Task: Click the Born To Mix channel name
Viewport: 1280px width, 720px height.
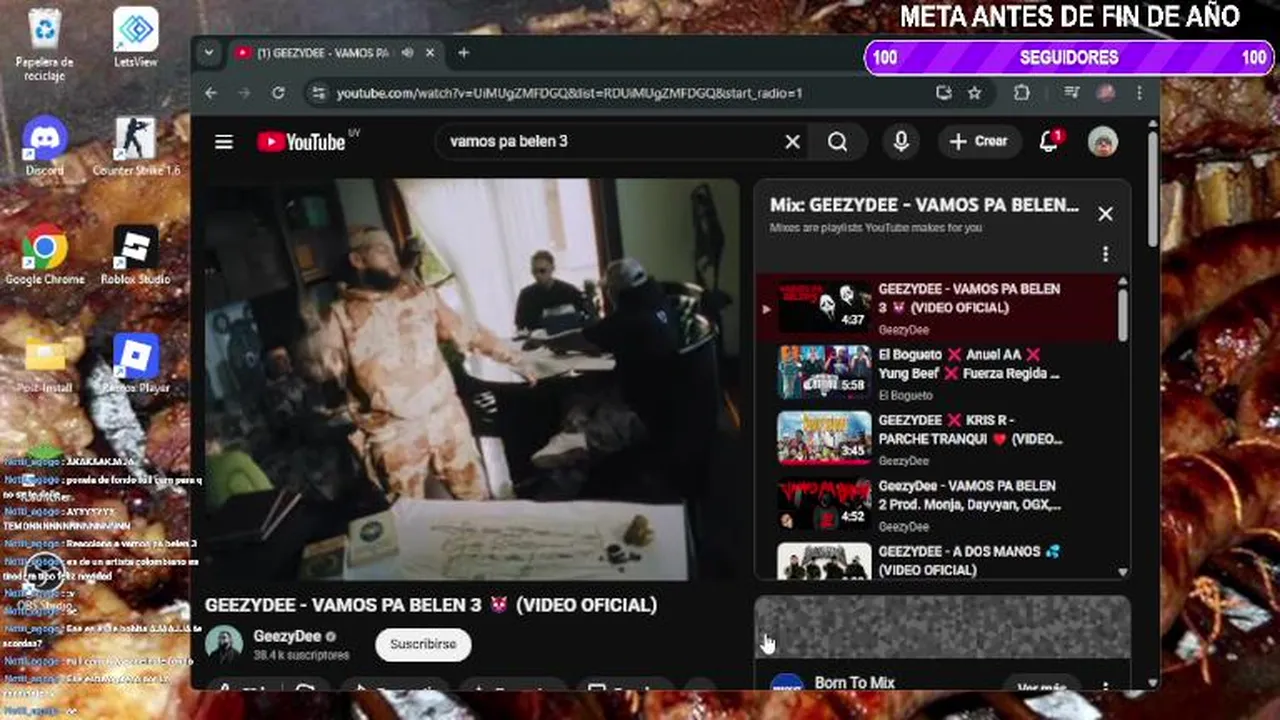Action: (855, 683)
